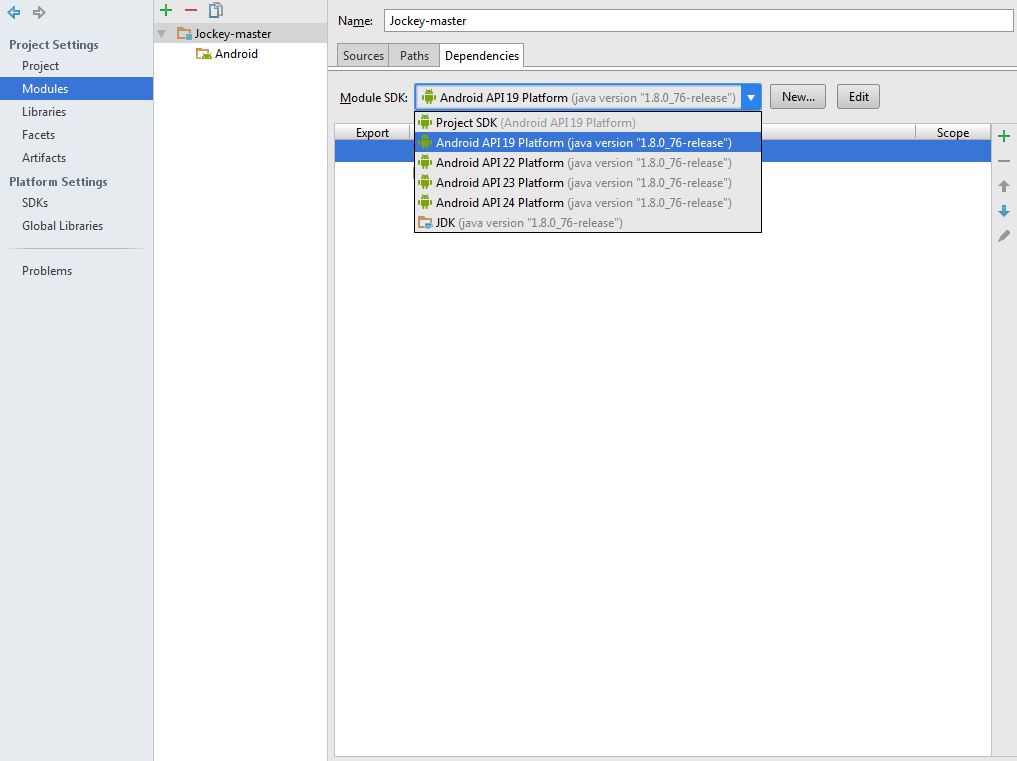This screenshot has width=1017, height=761.
Task: Add a new module with the plus icon
Action: point(166,10)
